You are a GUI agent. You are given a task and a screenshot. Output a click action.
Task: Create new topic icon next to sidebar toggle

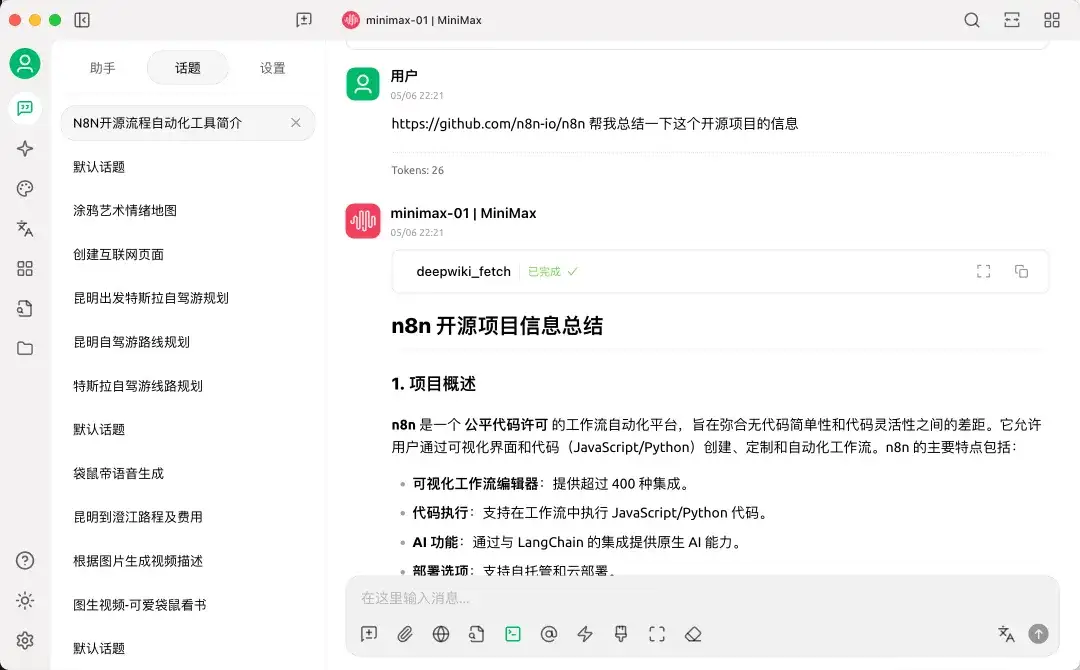(x=304, y=20)
